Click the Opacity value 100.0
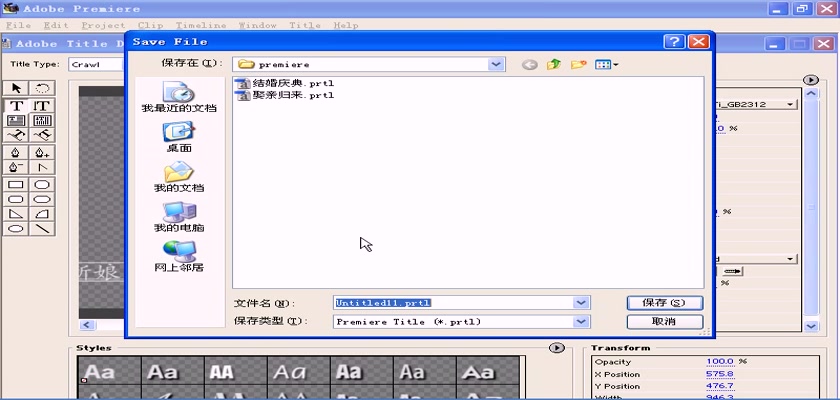Screen dimensions: 840x400 [x=720, y=362]
